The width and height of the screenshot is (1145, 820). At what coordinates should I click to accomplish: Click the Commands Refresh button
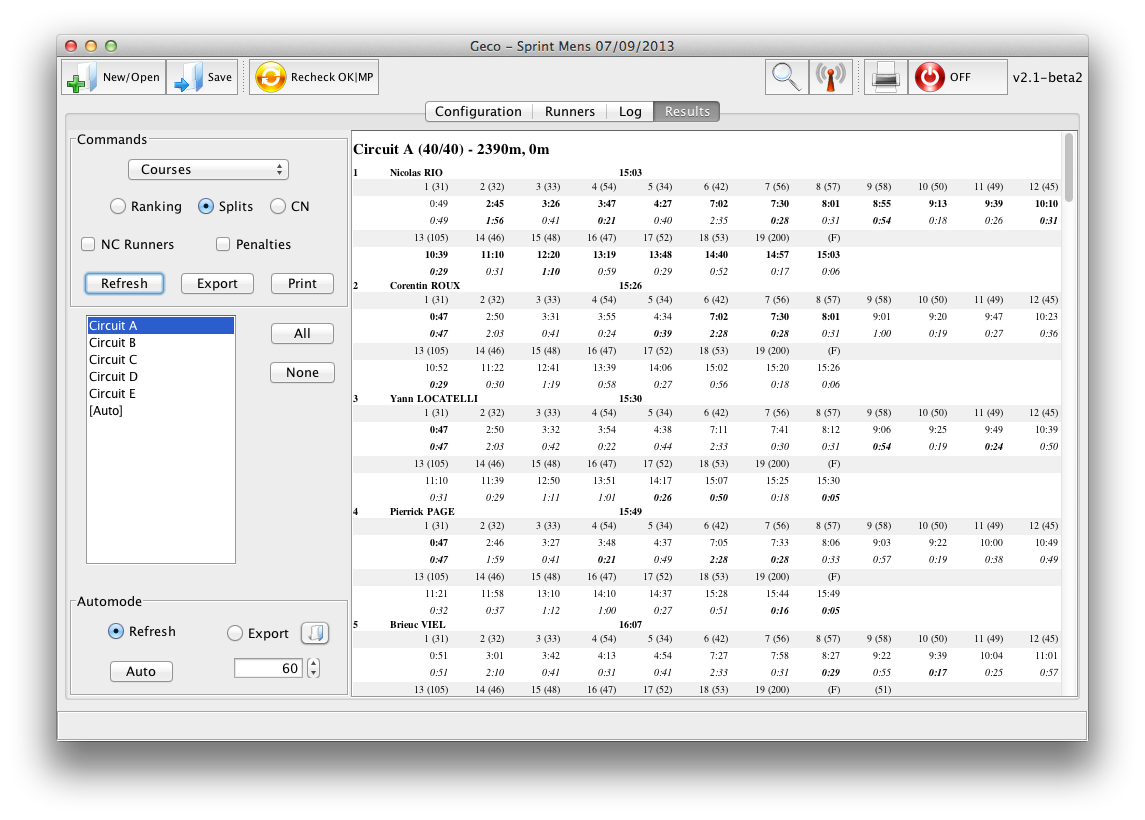(124, 283)
